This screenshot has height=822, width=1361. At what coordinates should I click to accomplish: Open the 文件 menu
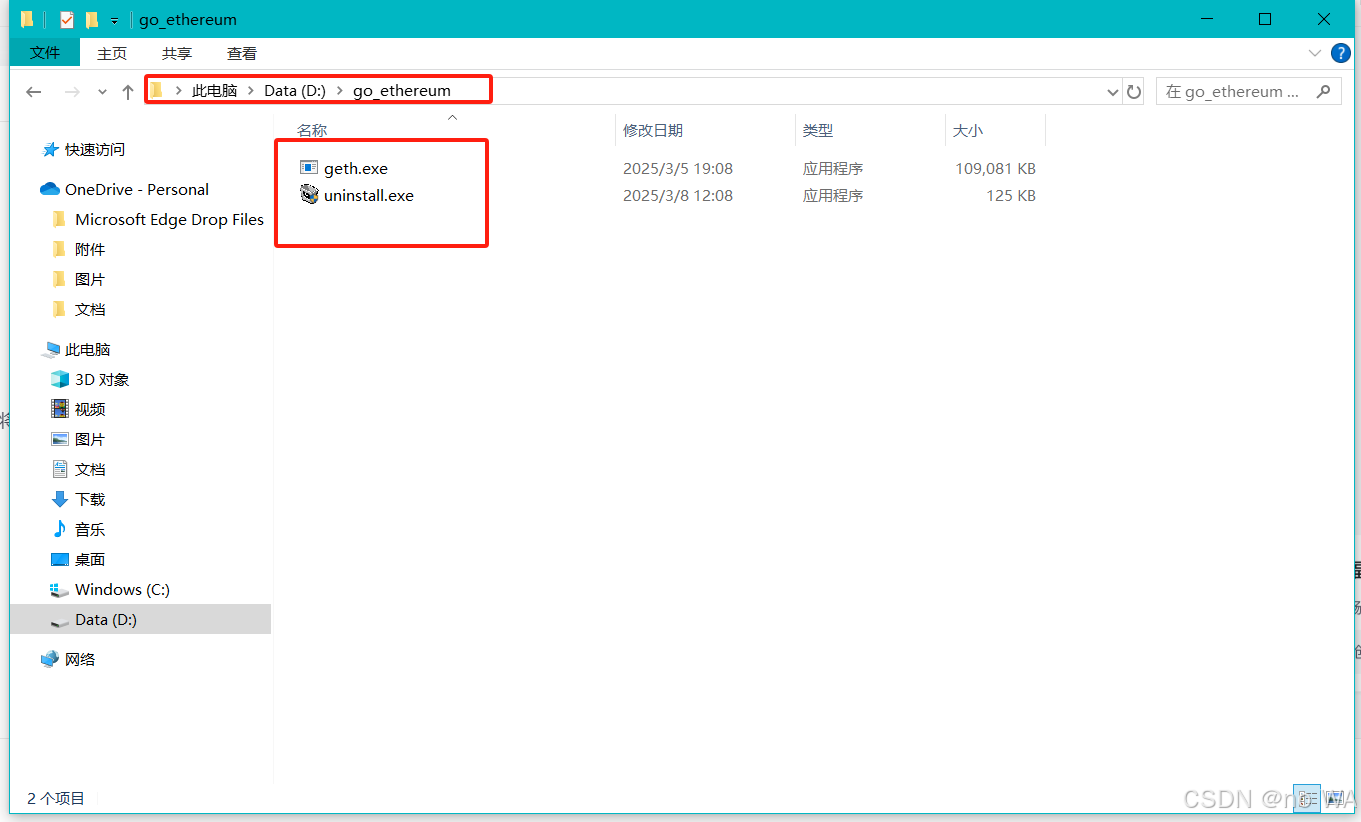pyautogui.click(x=44, y=53)
